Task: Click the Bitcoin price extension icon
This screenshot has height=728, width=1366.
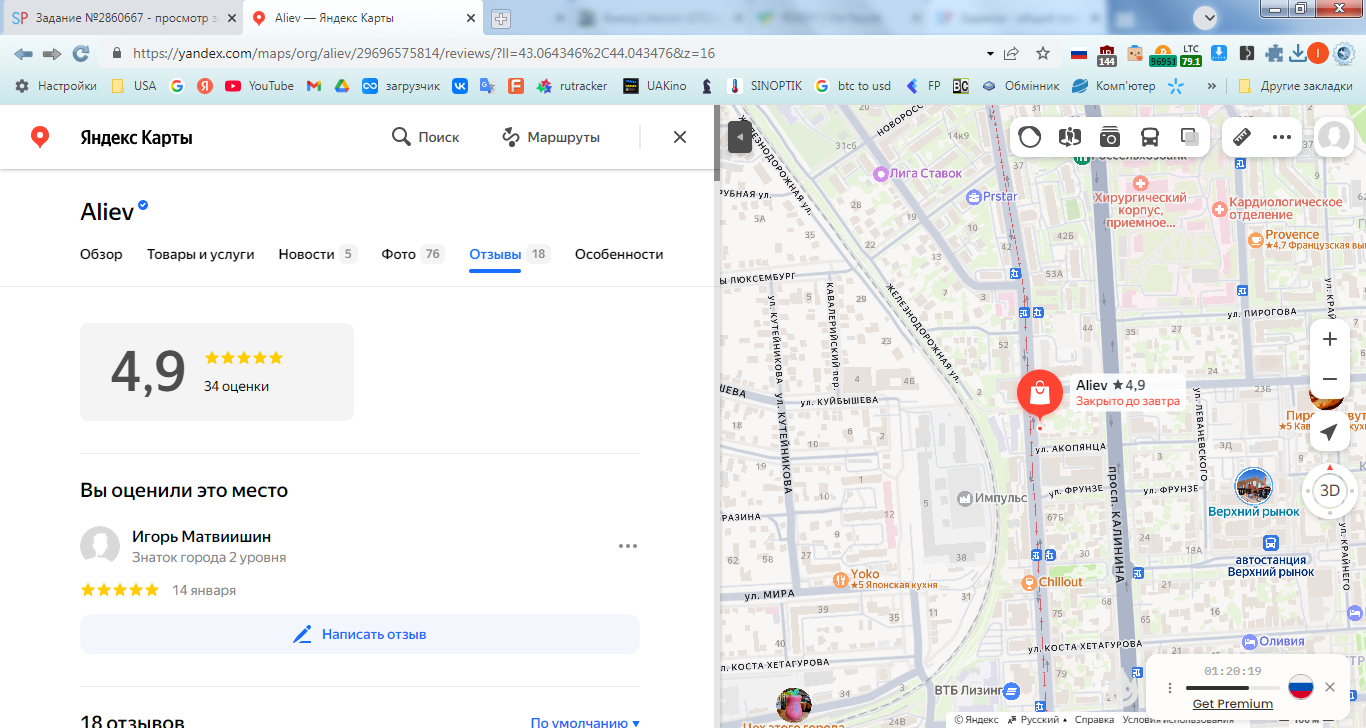Action: click(1163, 54)
